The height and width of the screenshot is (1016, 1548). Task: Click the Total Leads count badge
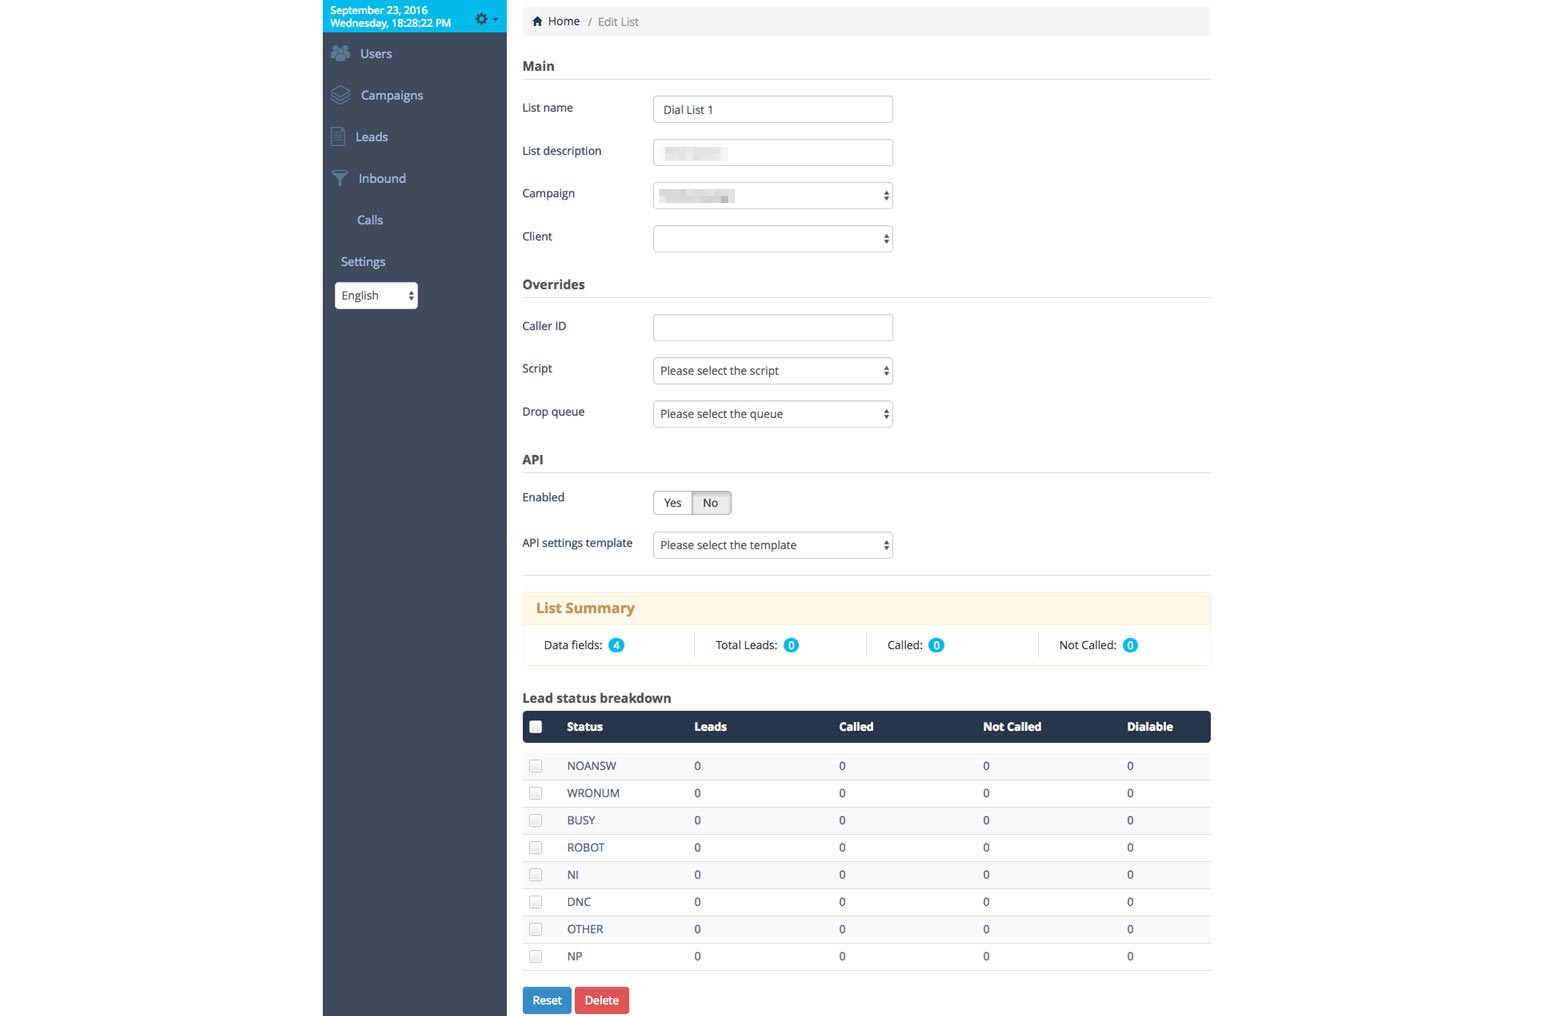point(791,645)
